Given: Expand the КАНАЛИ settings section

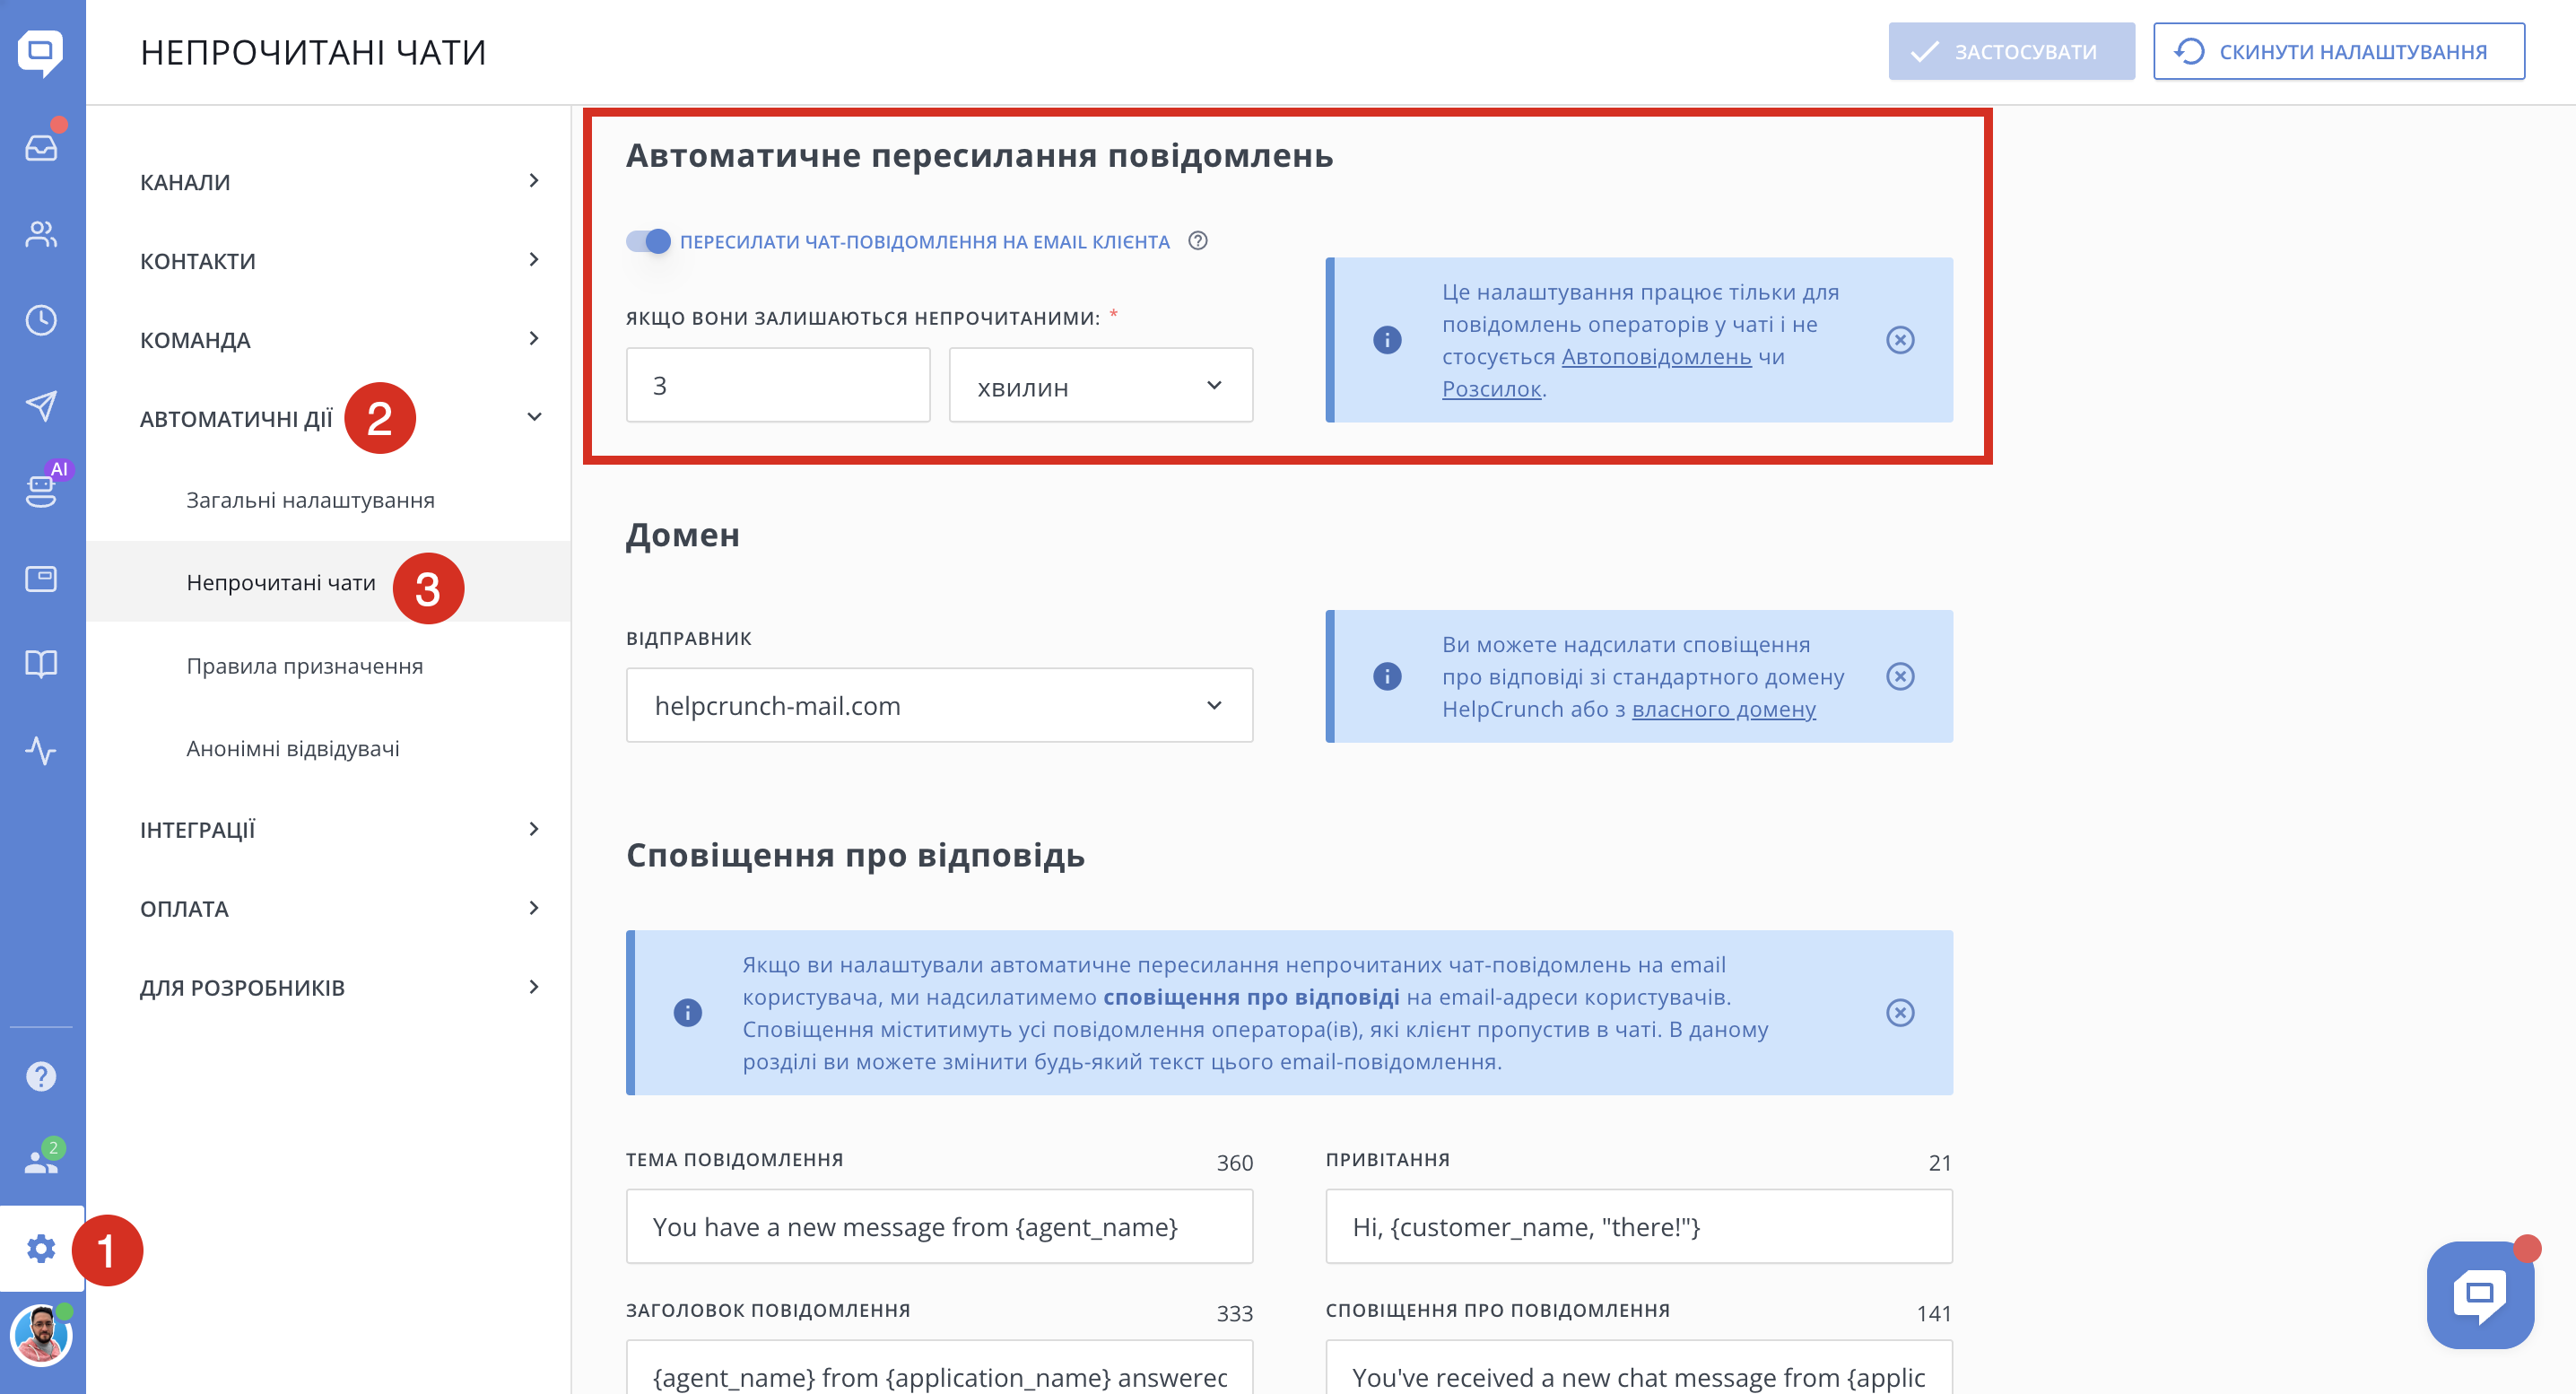Looking at the screenshot, I should [340, 182].
